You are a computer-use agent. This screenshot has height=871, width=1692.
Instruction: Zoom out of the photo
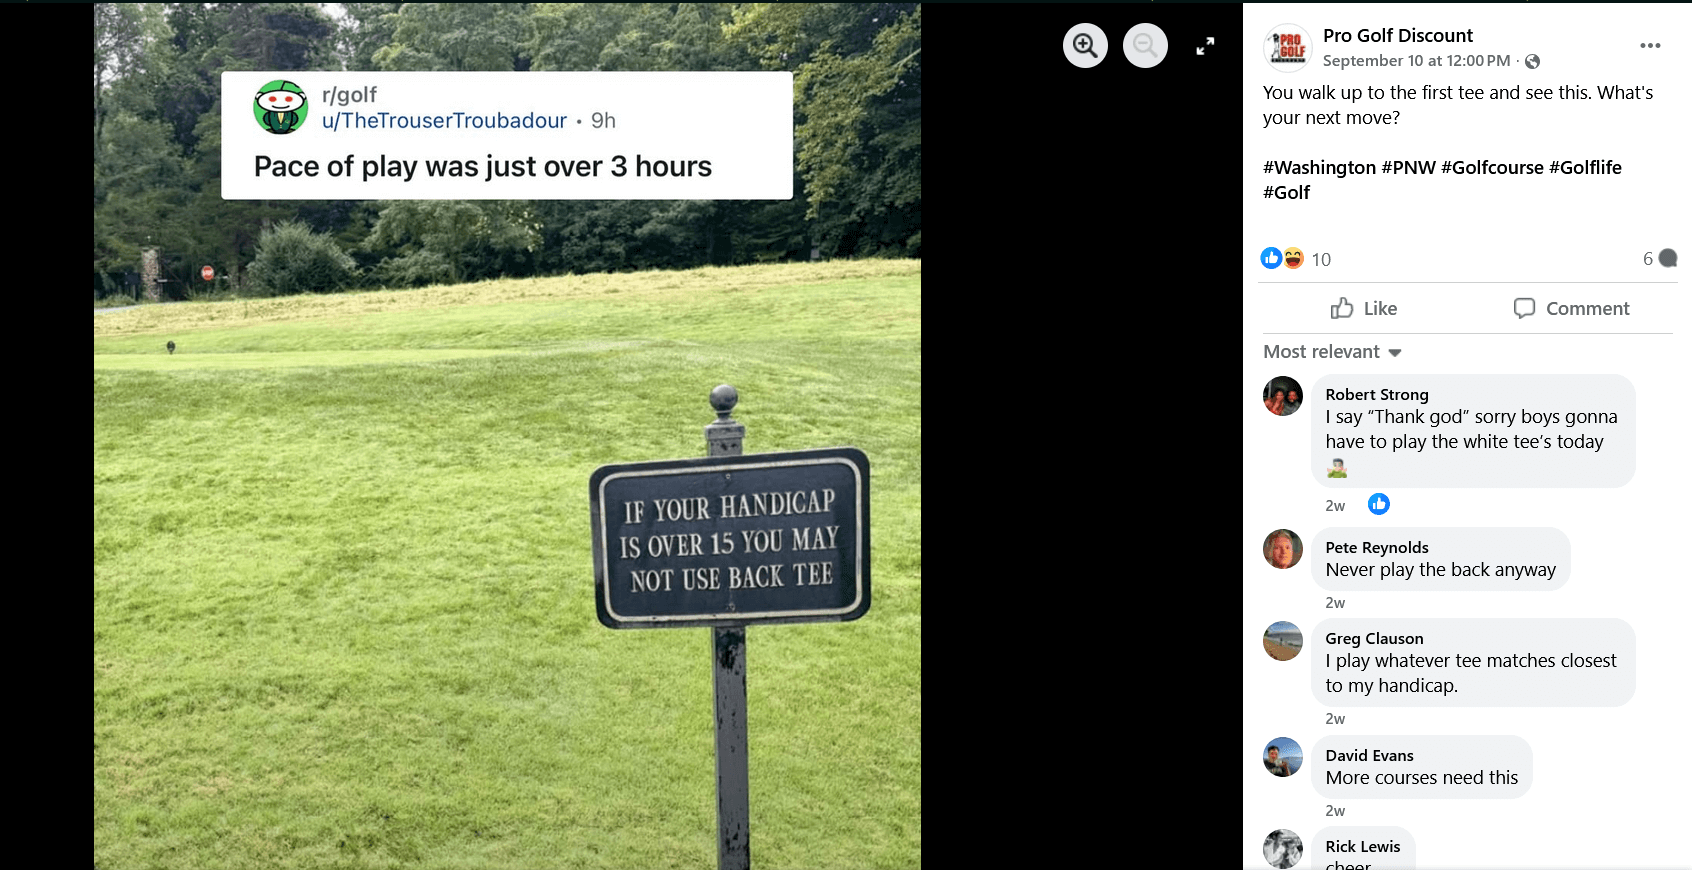[1145, 45]
